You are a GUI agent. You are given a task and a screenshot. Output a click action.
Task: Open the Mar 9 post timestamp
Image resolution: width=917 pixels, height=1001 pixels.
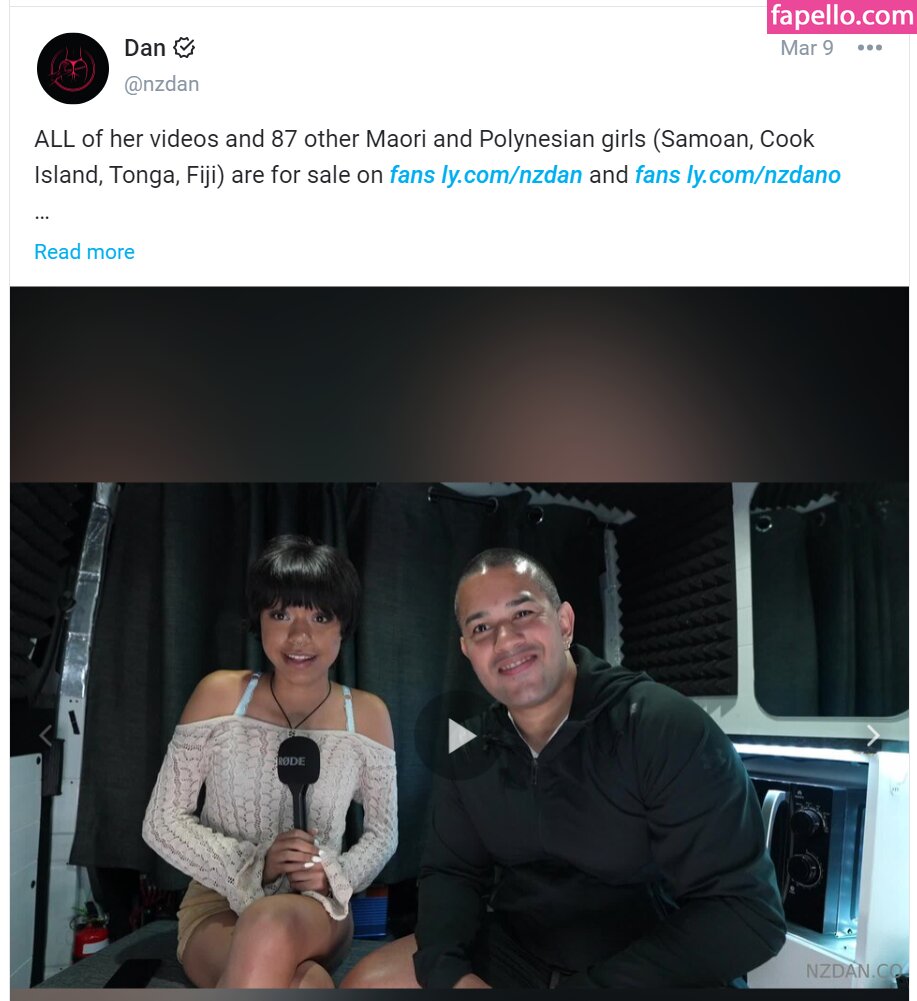807,48
